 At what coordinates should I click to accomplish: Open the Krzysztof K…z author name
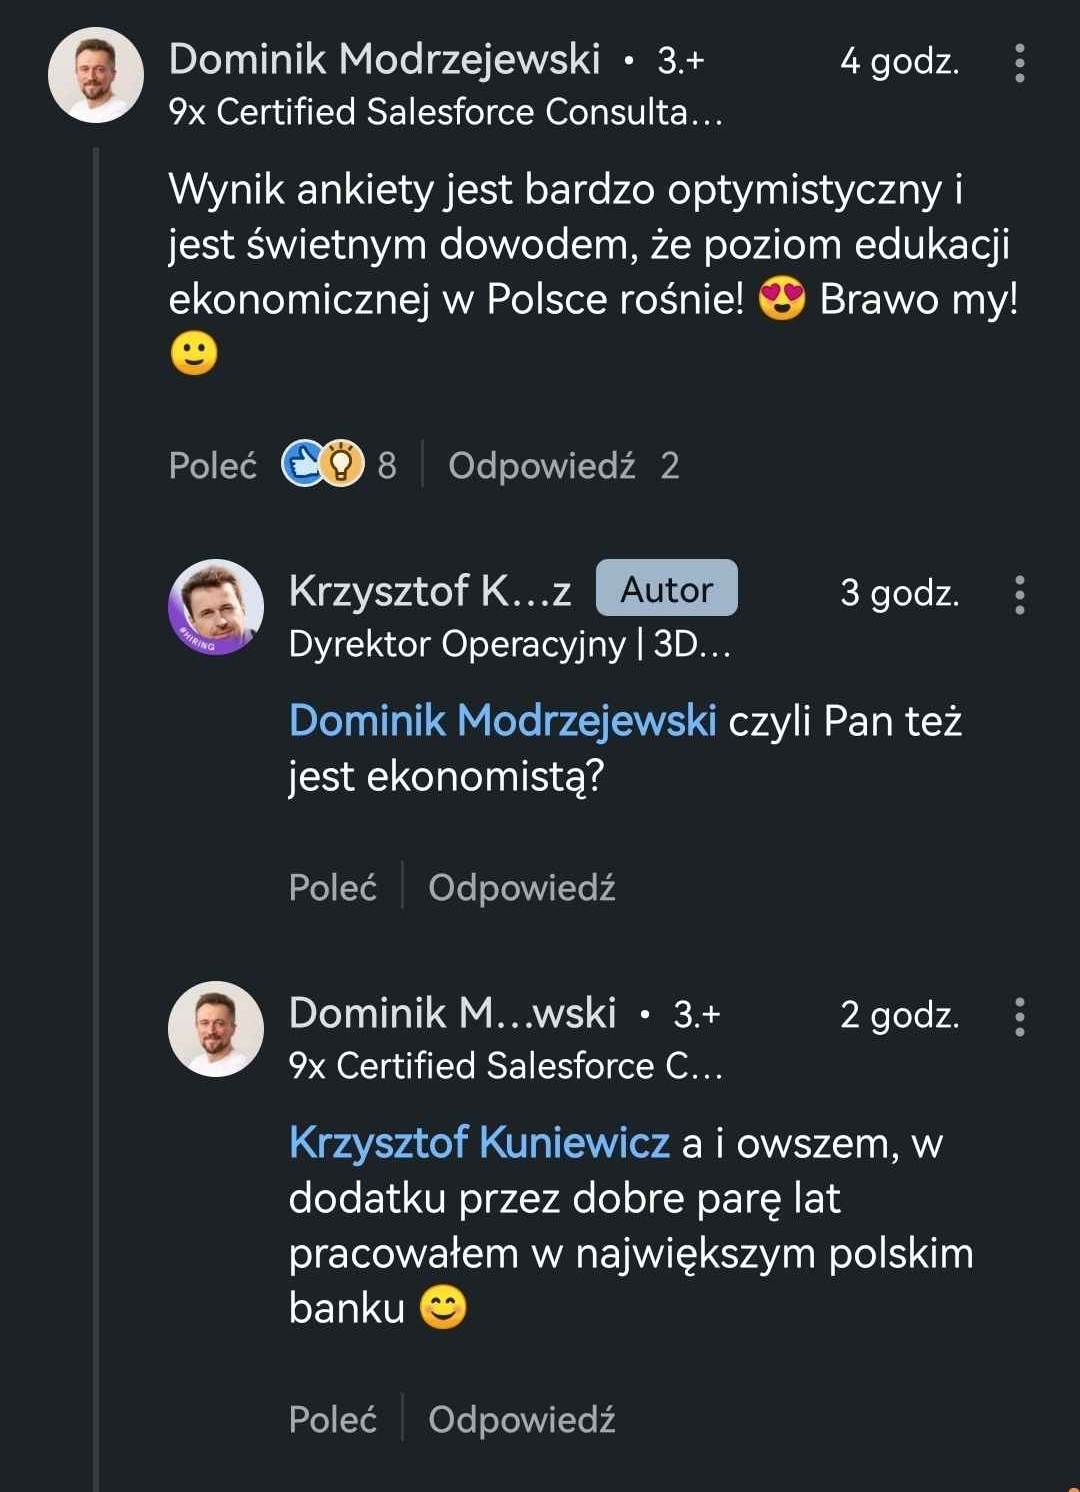(430, 591)
